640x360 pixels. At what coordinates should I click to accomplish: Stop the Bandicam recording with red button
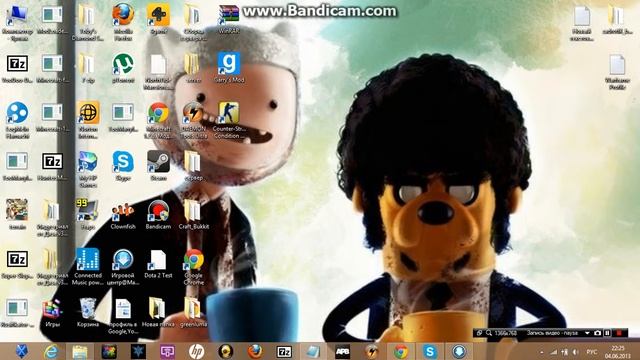pos(619,333)
